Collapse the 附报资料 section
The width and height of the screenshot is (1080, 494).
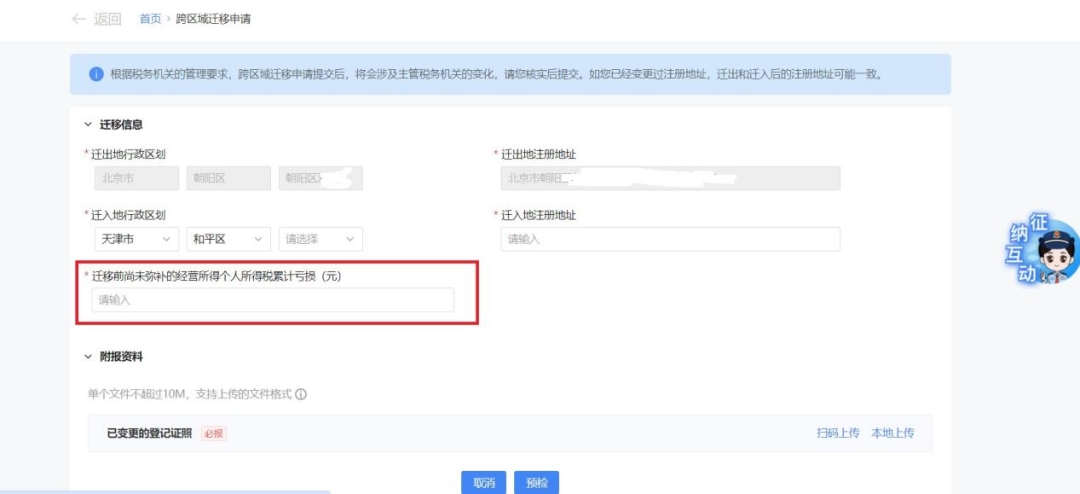coord(89,356)
